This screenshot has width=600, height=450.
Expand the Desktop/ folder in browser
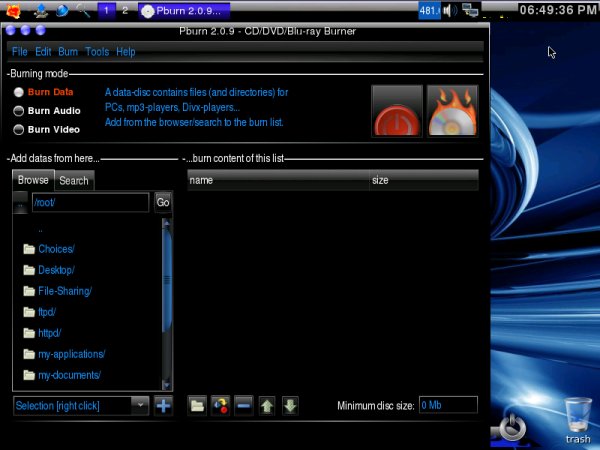click(x=56, y=270)
